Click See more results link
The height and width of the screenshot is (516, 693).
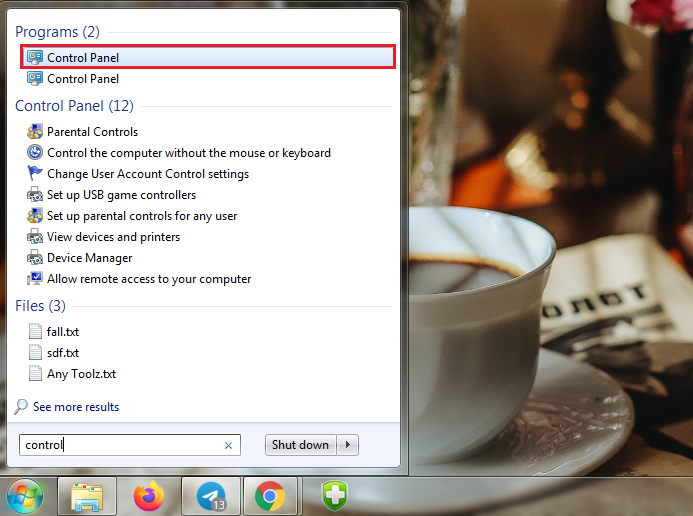coord(75,407)
